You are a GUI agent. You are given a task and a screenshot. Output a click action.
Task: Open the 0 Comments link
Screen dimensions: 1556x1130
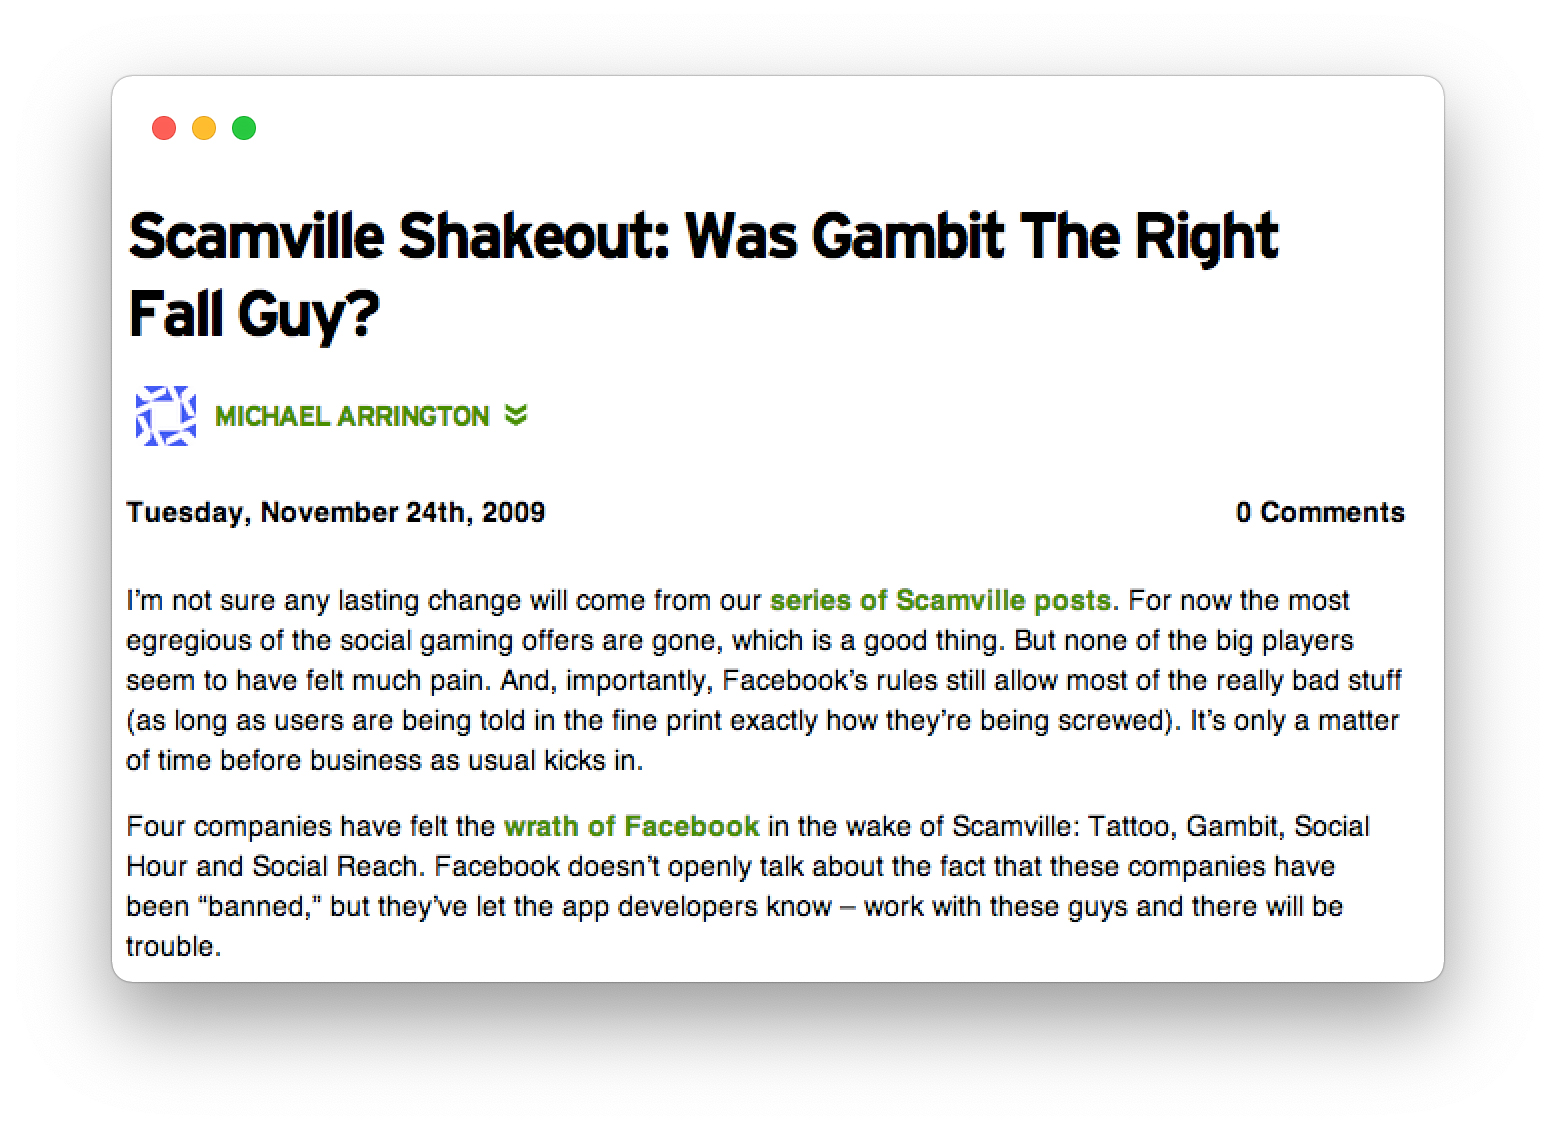(x=1320, y=512)
